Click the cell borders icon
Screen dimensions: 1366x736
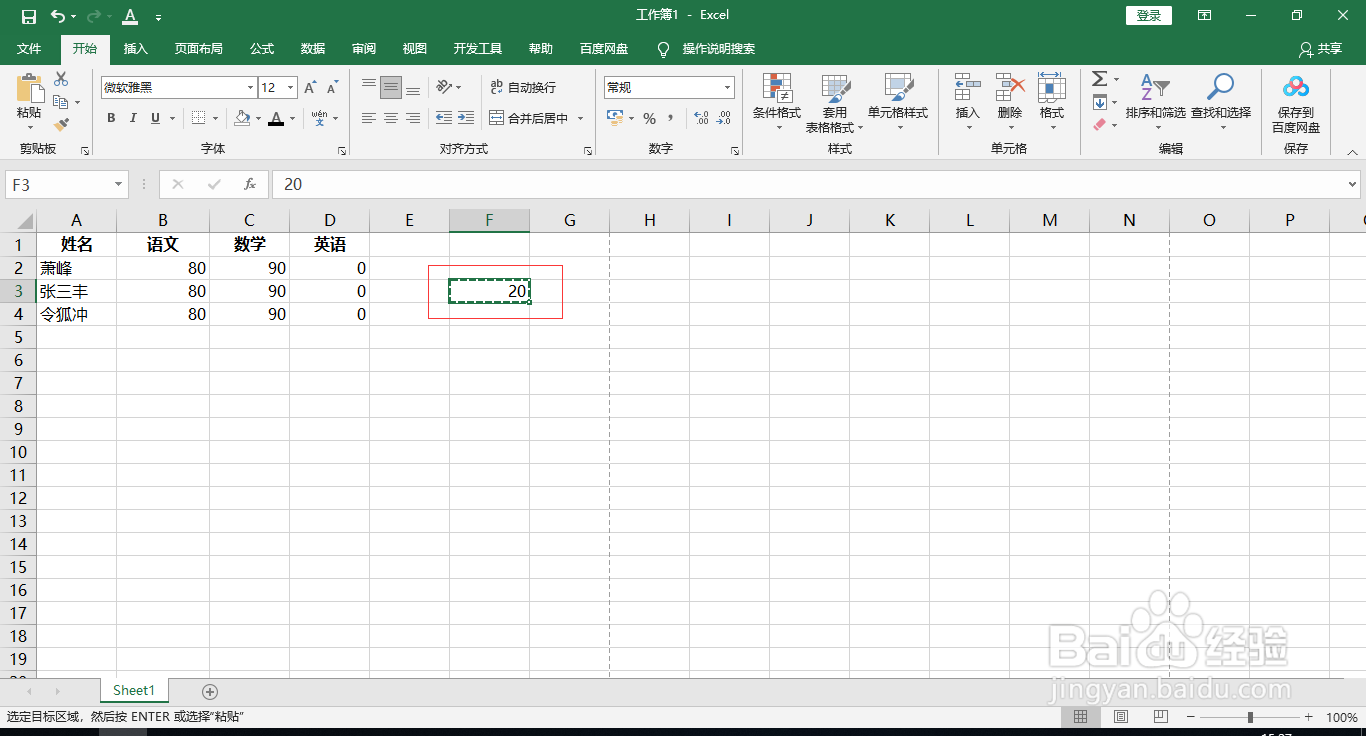(198, 118)
